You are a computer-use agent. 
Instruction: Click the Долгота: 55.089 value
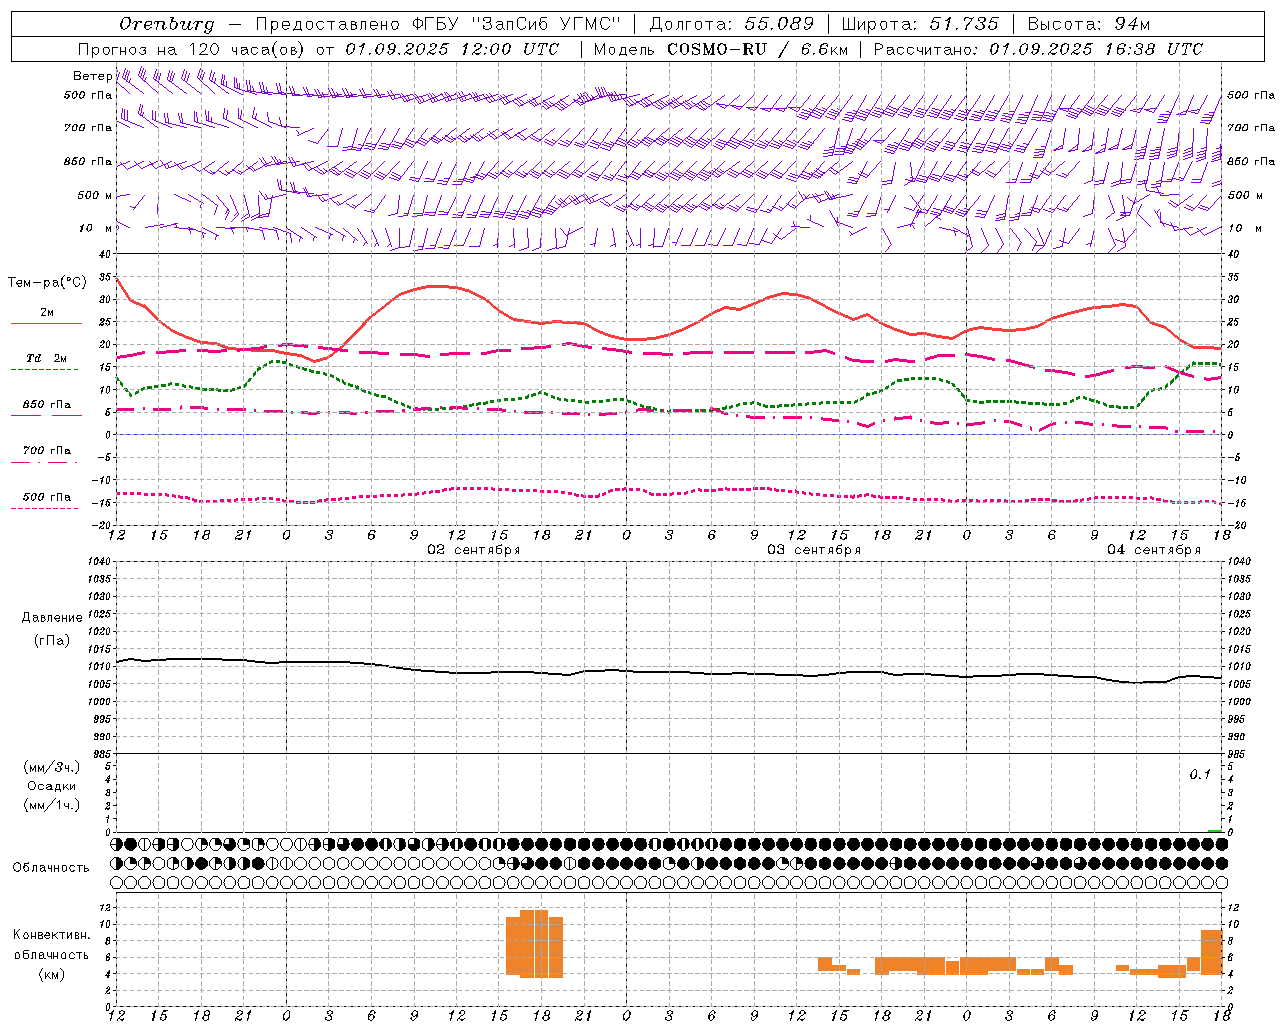click(732, 24)
